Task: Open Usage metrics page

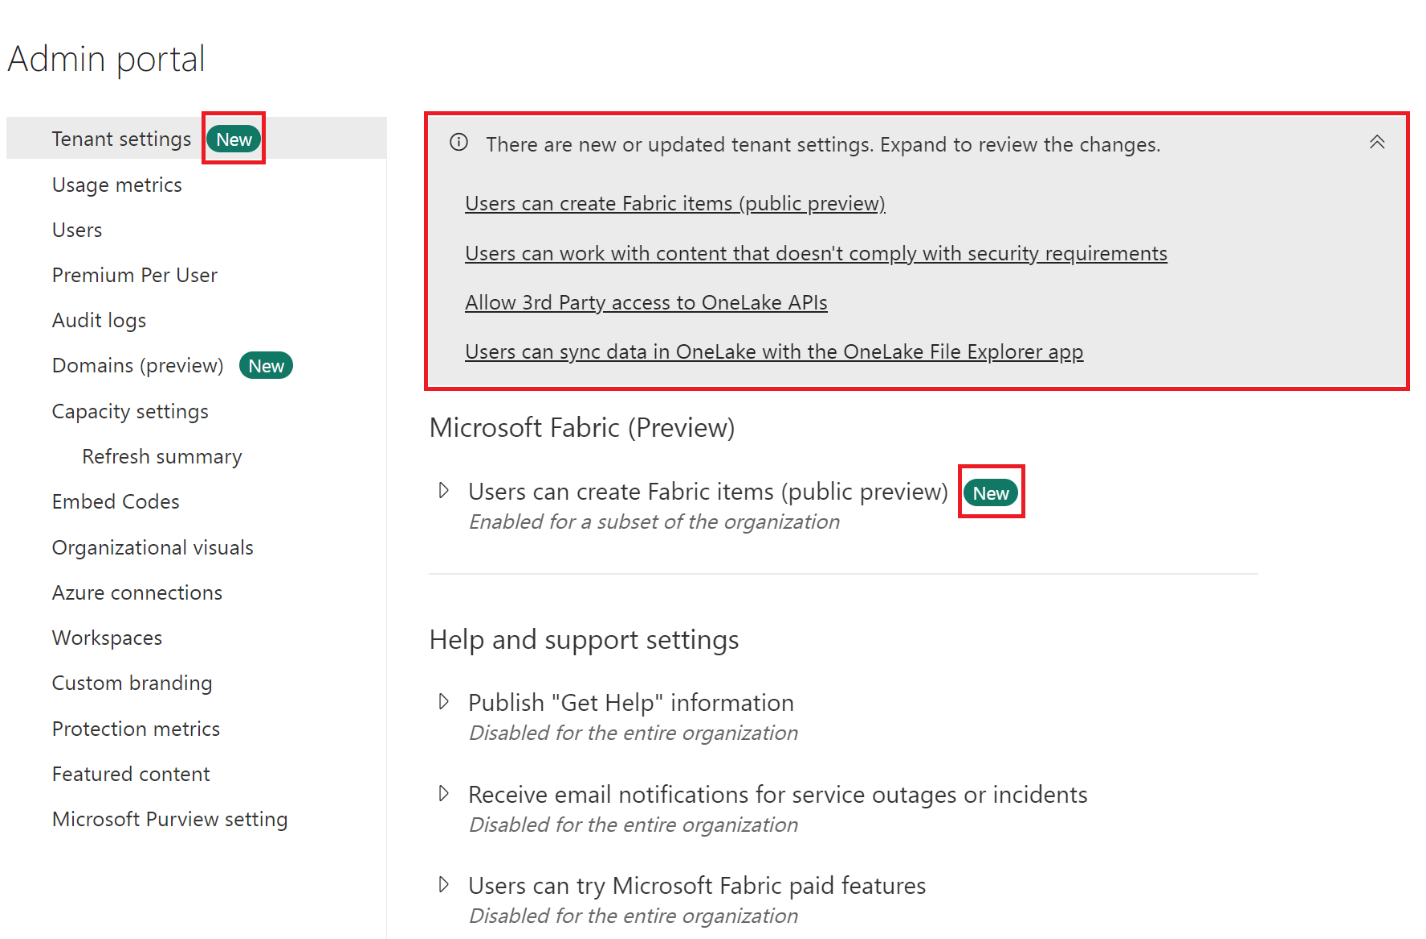Action: 117,185
